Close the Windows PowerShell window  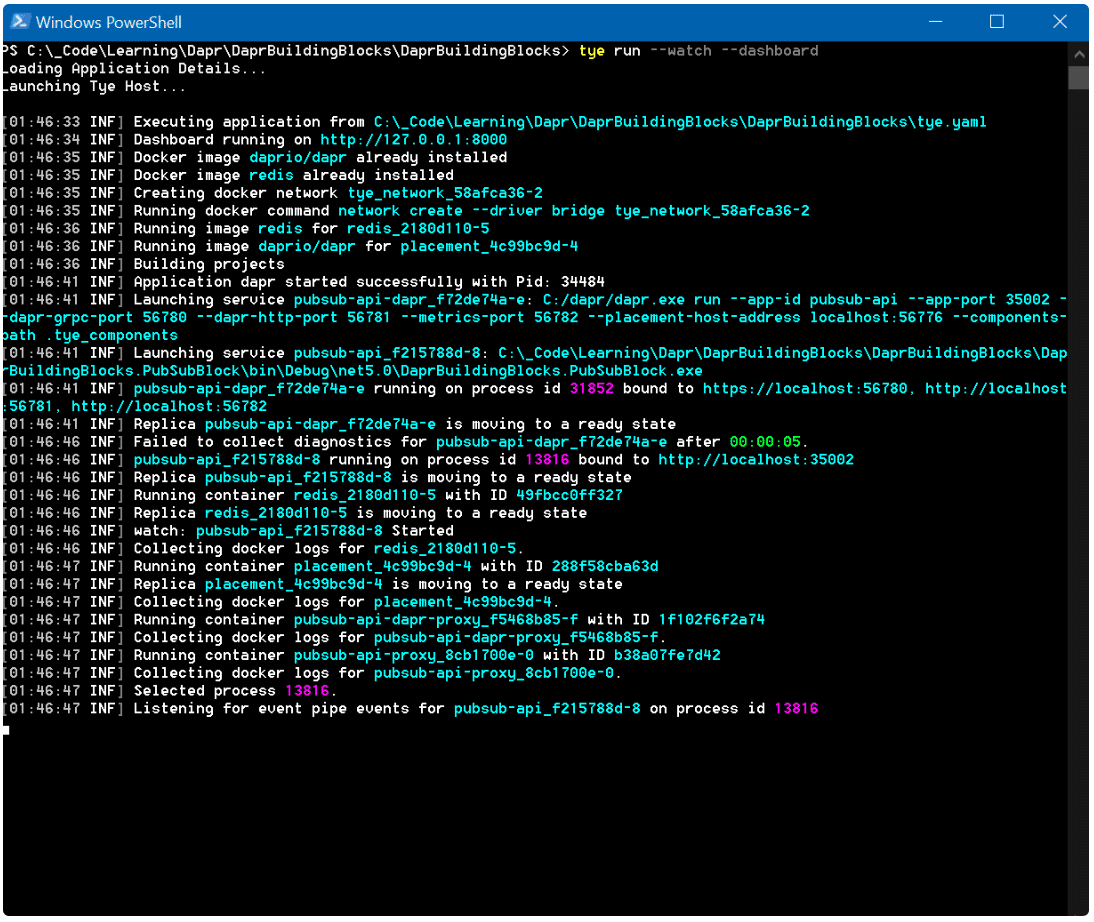1059,22
